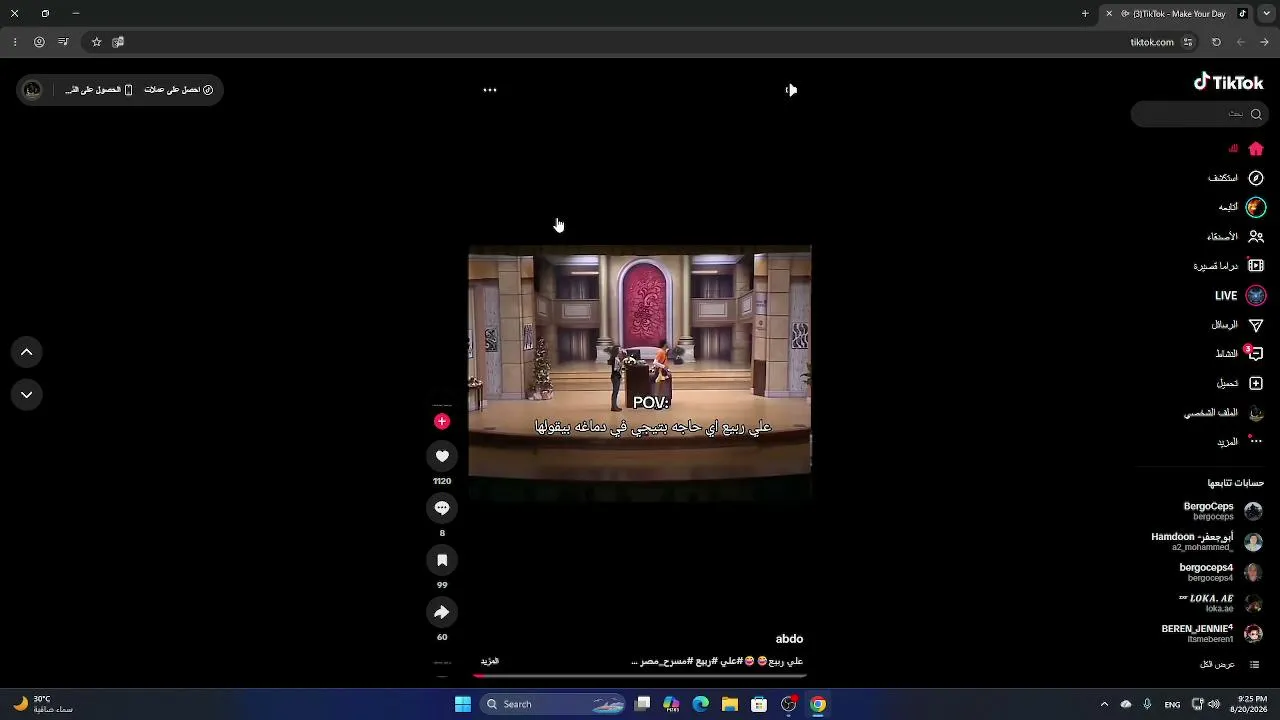Open the profile avatar in sidebar
This screenshot has height=720, width=1280.
[x=1256, y=413]
